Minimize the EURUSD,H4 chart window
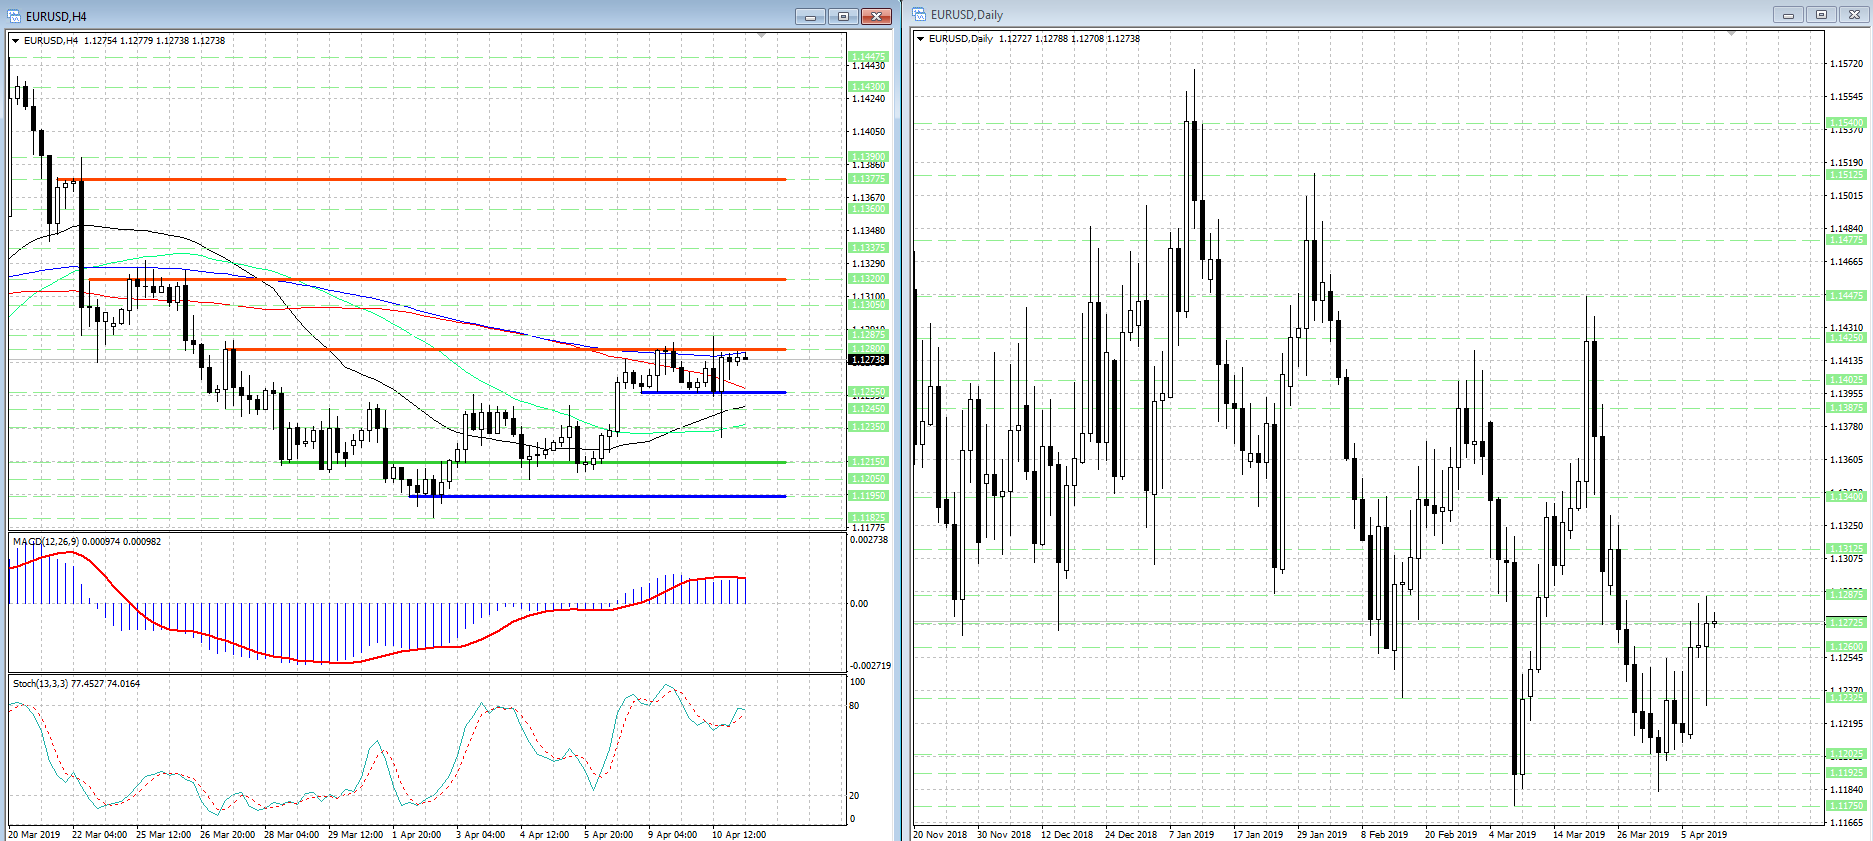The image size is (1873, 841). [810, 16]
